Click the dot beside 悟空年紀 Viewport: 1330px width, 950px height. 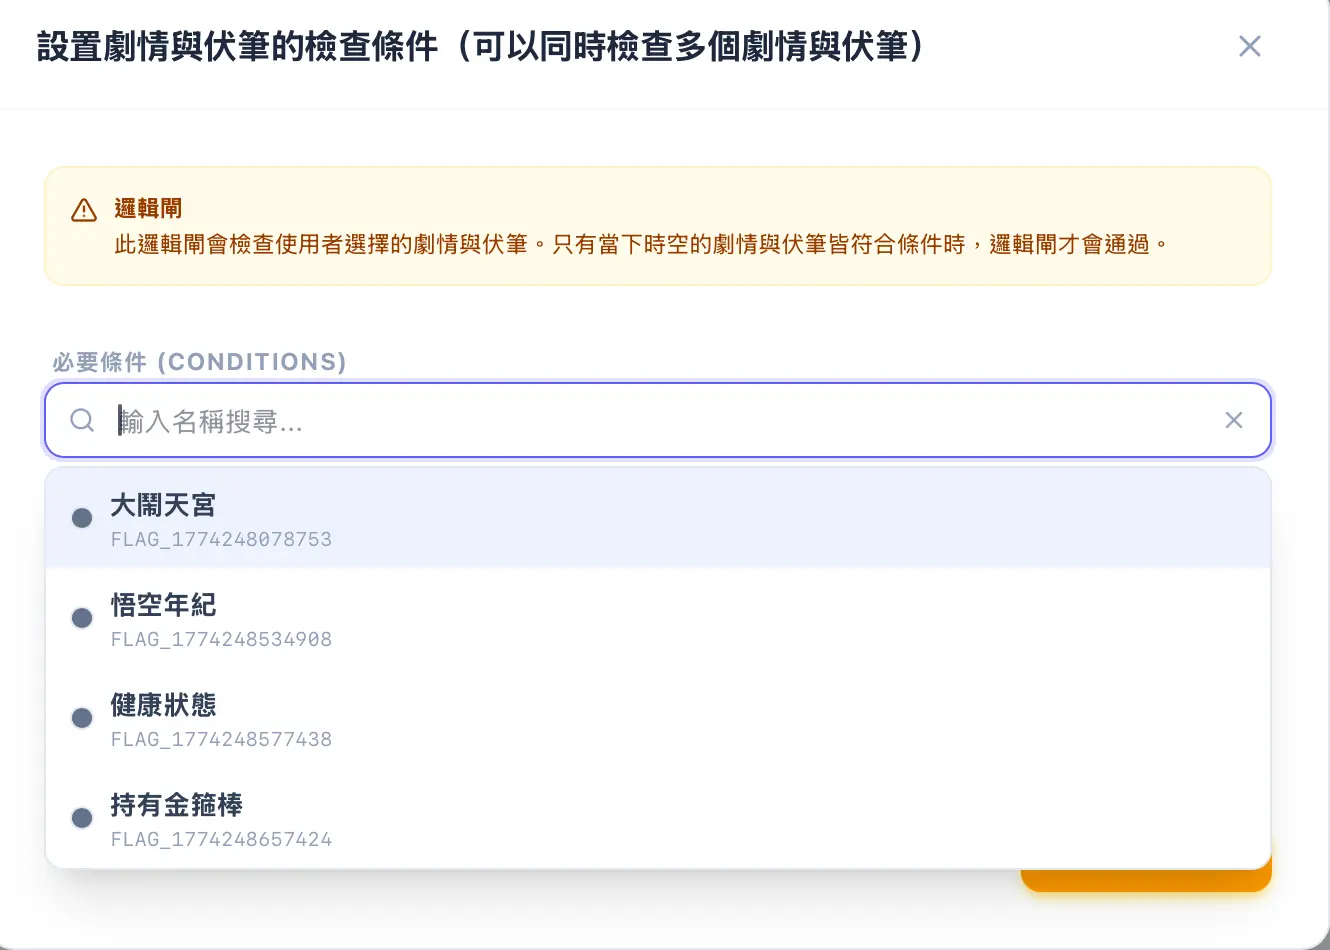tap(82, 618)
